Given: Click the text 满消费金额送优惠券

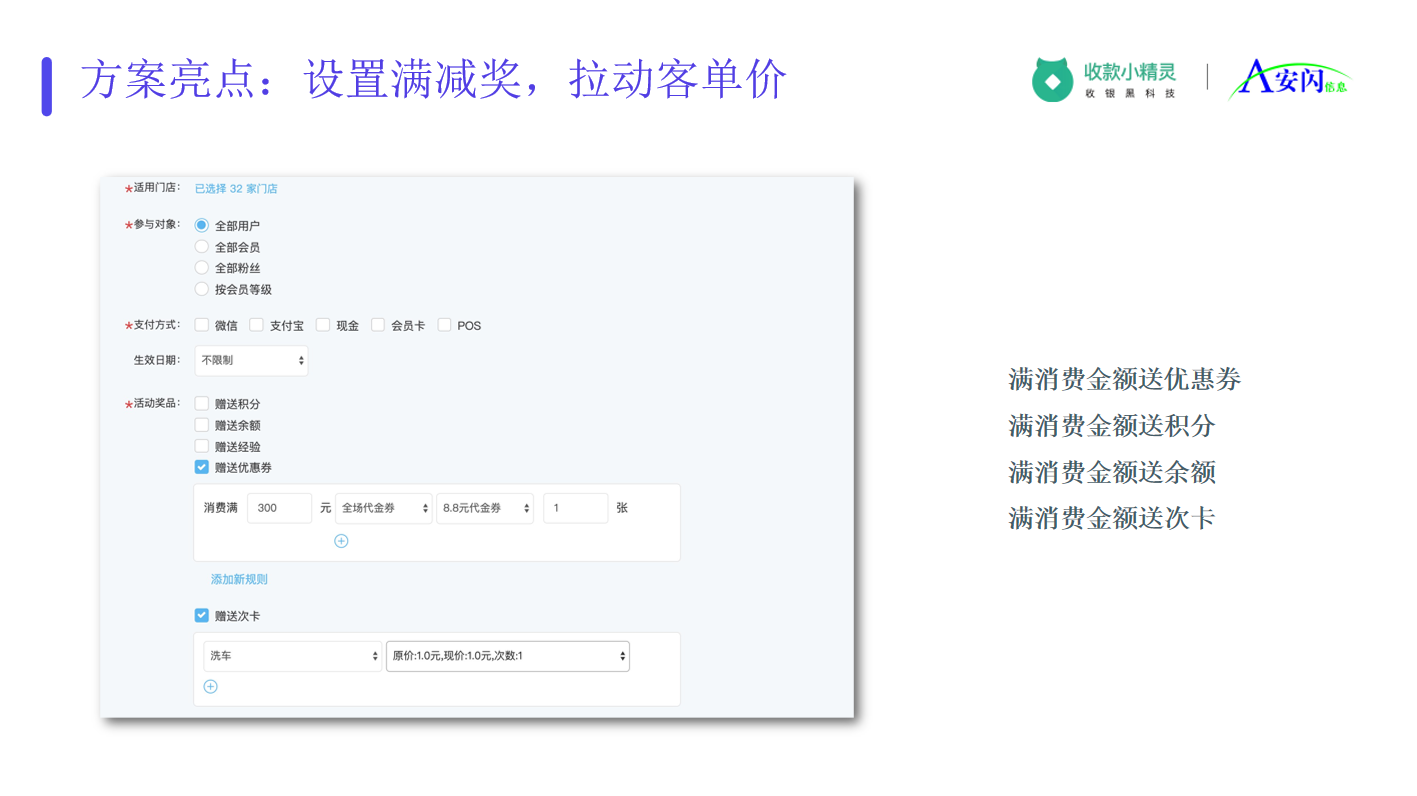Looking at the screenshot, I should (x=1125, y=380).
